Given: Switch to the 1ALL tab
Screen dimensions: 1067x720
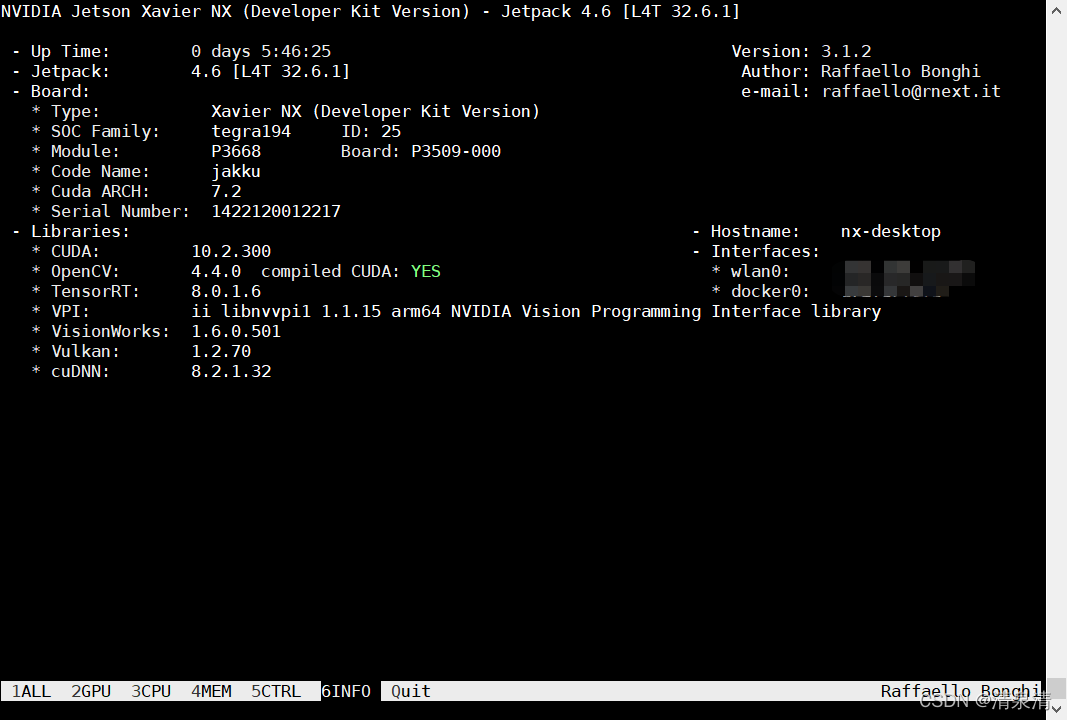Looking at the screenshot, I should click(x=31, y=691).
